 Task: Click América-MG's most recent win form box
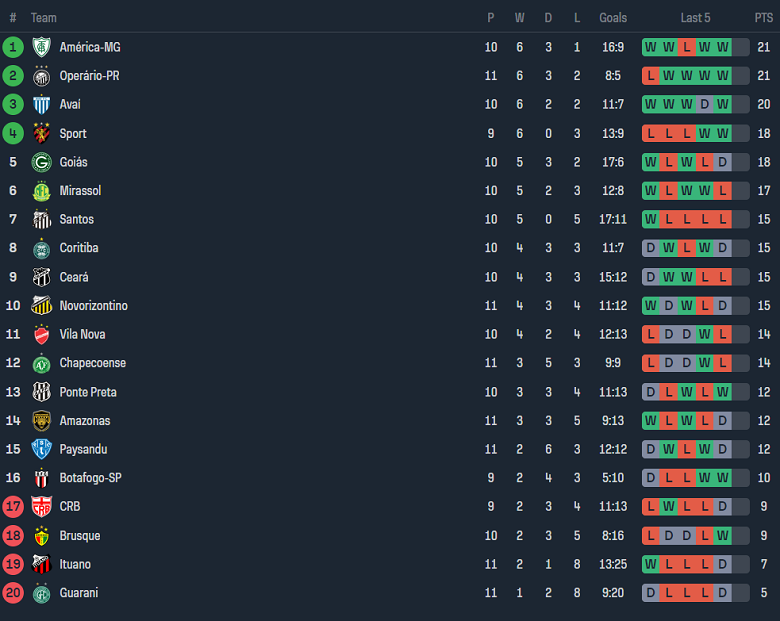722,47
